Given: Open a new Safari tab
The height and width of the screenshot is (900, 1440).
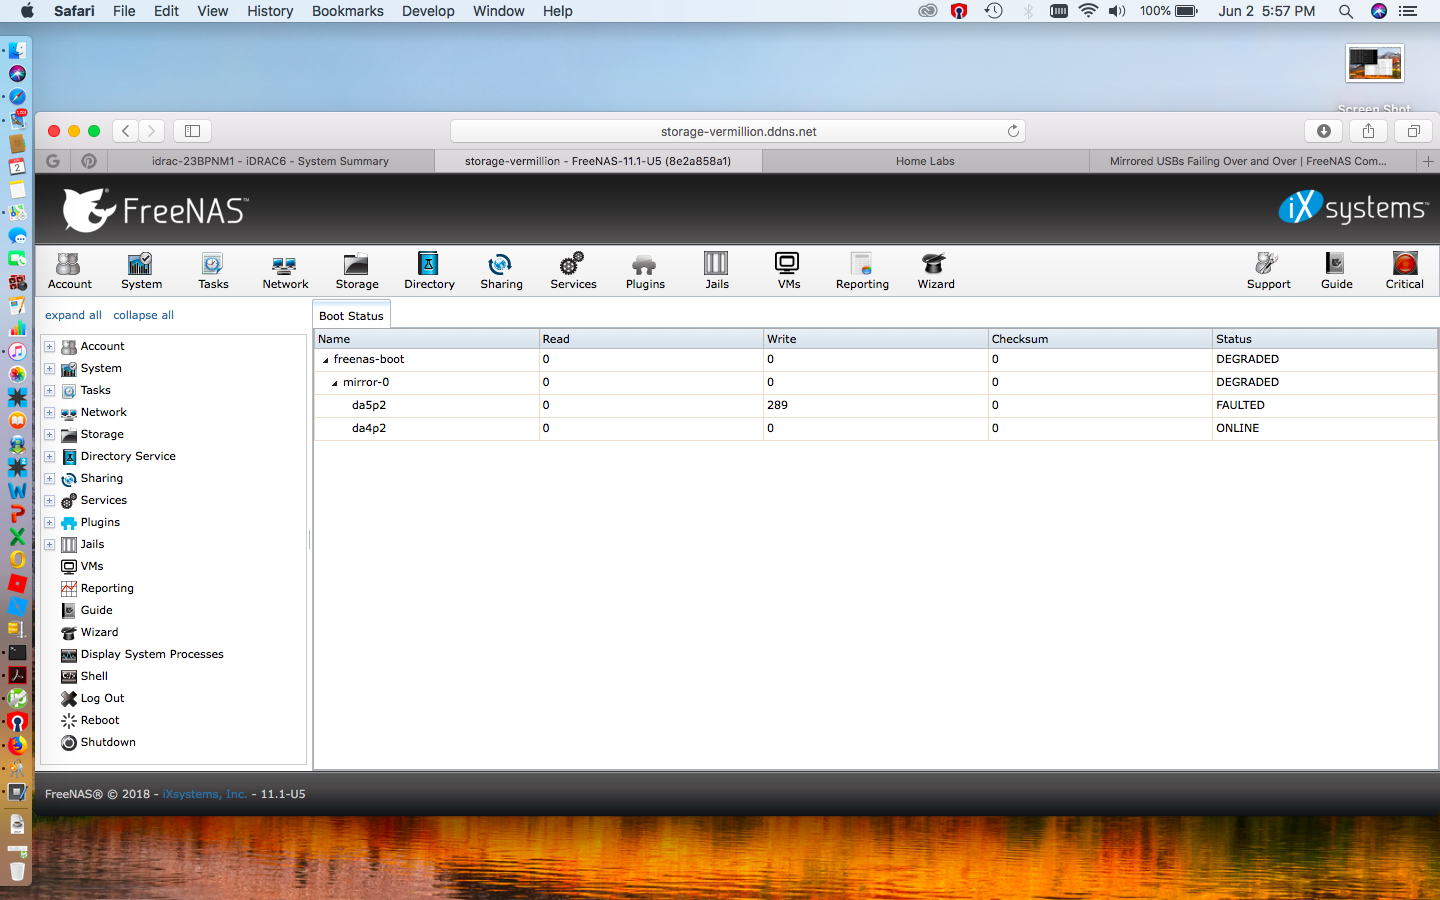Looking at the screenshot, I should [1428, 161].
